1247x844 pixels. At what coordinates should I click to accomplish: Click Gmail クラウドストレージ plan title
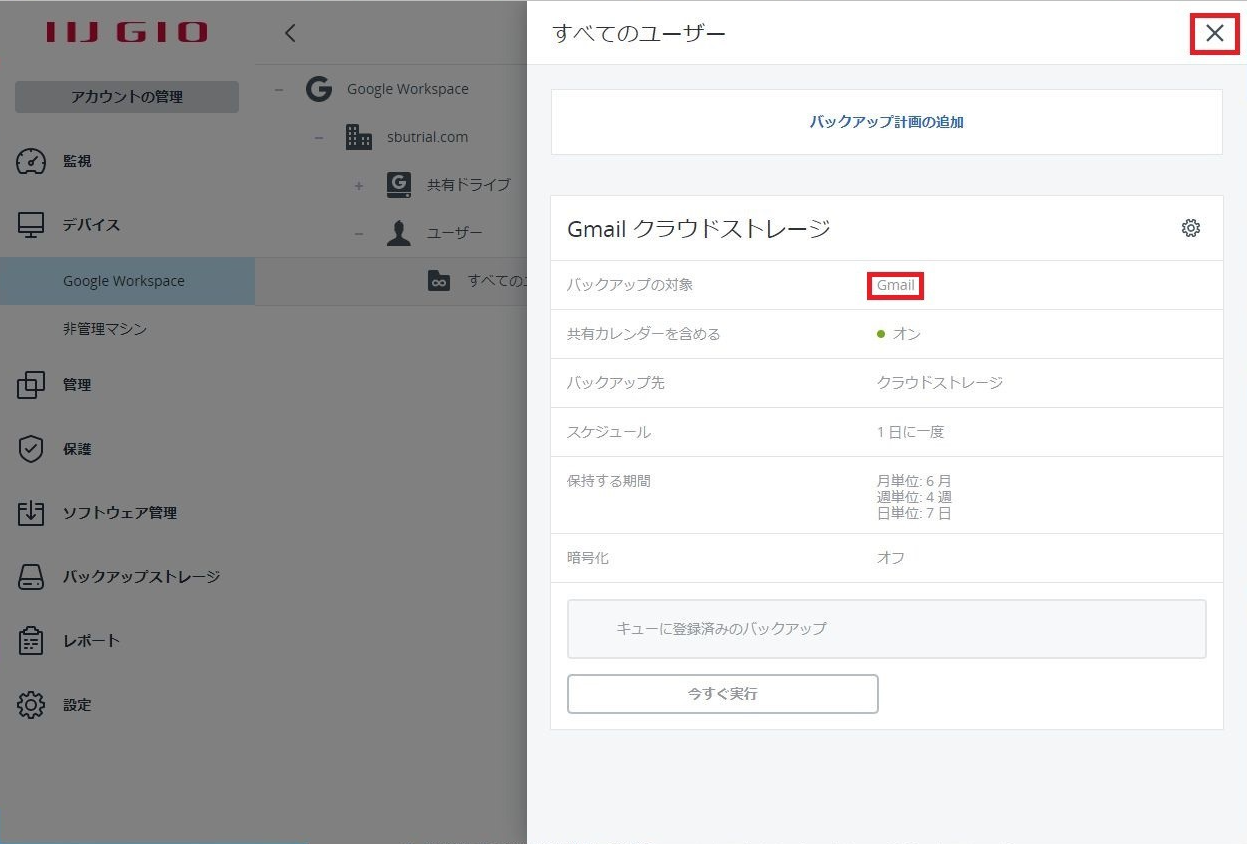pyautogui.click(x=699, y=228)
